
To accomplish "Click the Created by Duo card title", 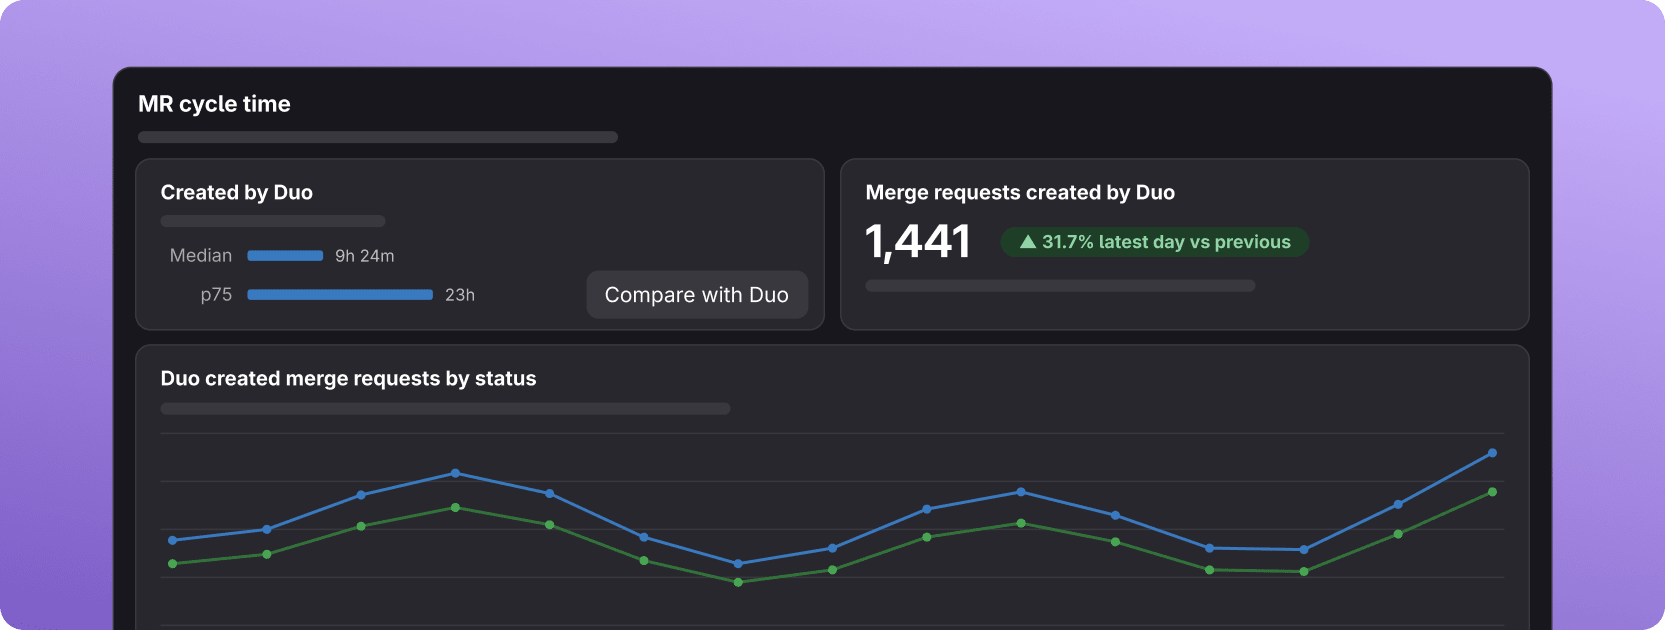I will (x=237, y=192).
